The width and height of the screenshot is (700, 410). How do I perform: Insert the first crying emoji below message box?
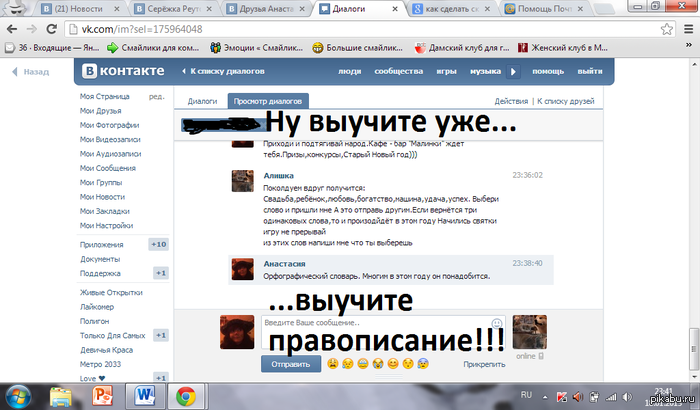[x=332, y=364]
